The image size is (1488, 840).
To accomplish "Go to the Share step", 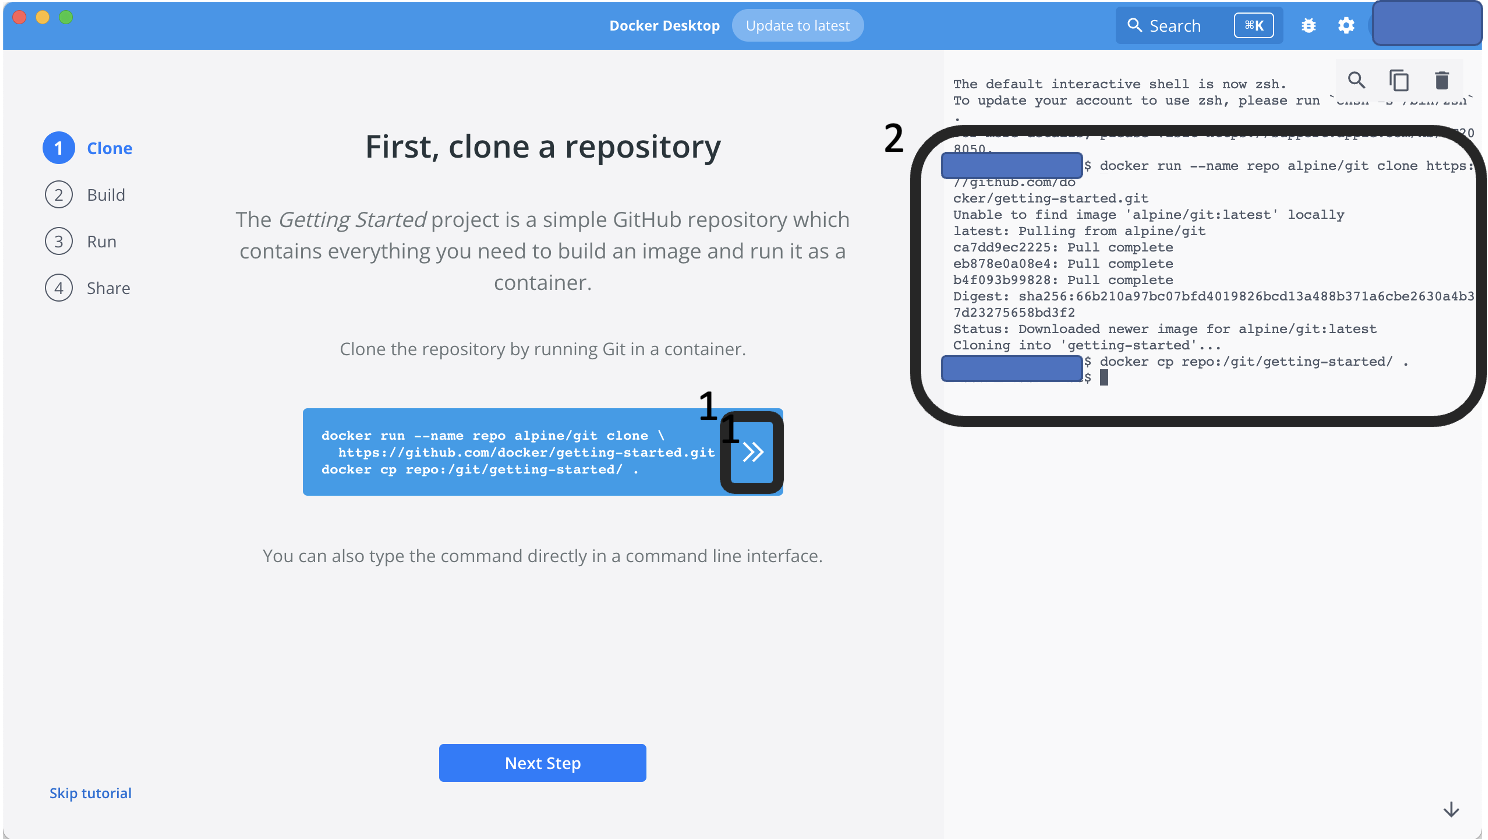I will point(88,288).
